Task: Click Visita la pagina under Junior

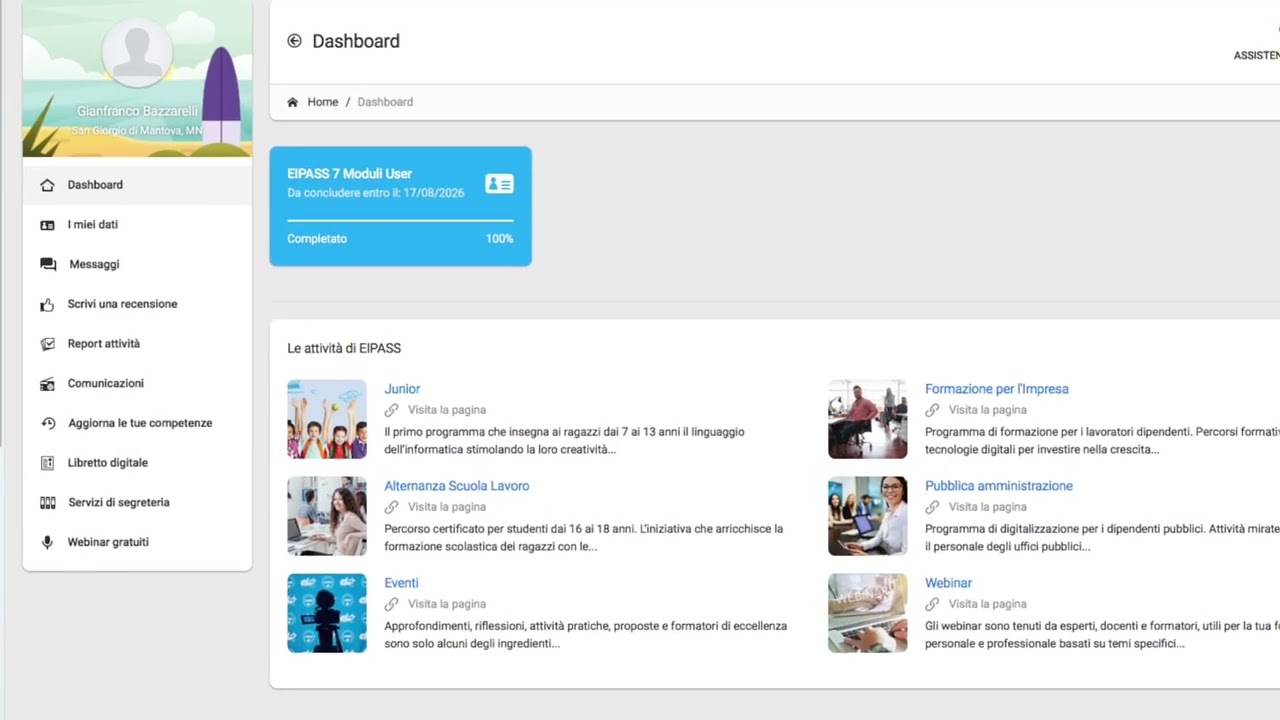Action: (447, 410)
